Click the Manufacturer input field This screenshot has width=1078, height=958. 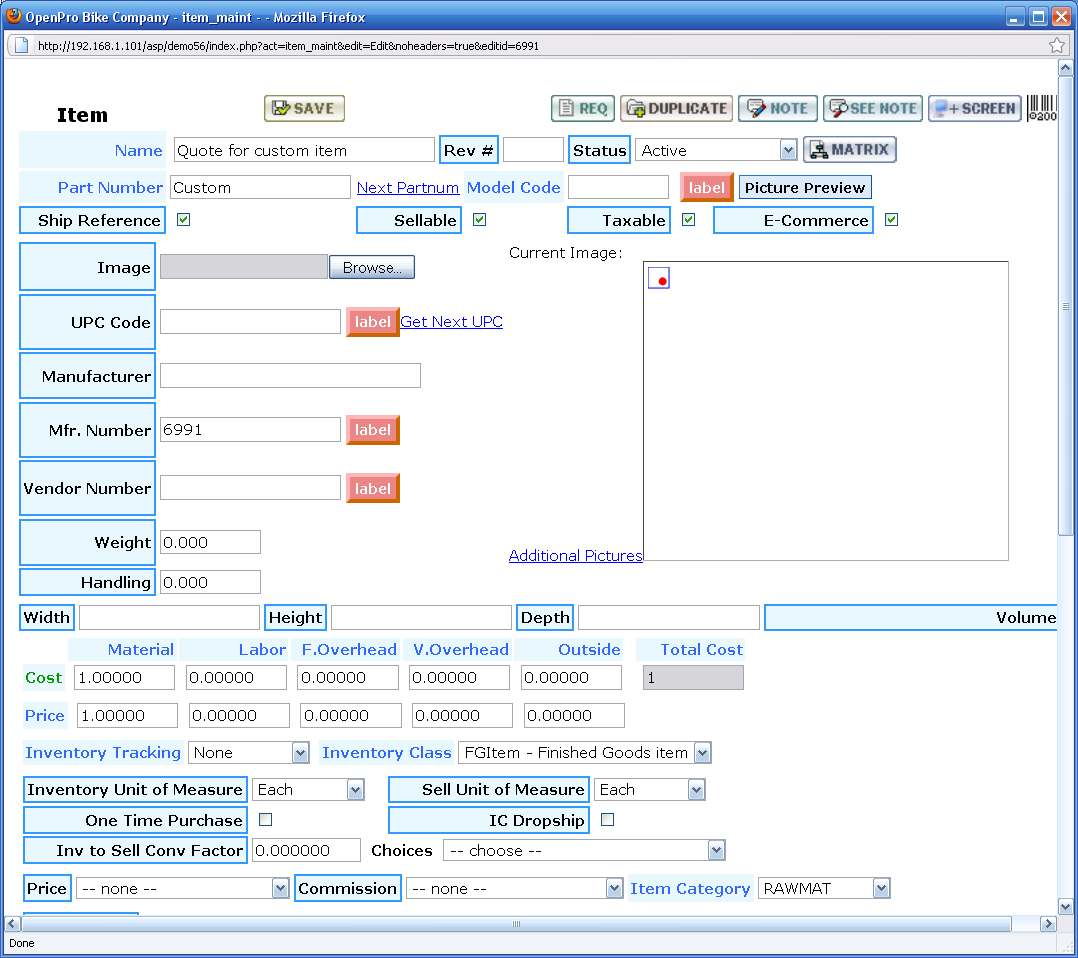[x=290, y=376]
